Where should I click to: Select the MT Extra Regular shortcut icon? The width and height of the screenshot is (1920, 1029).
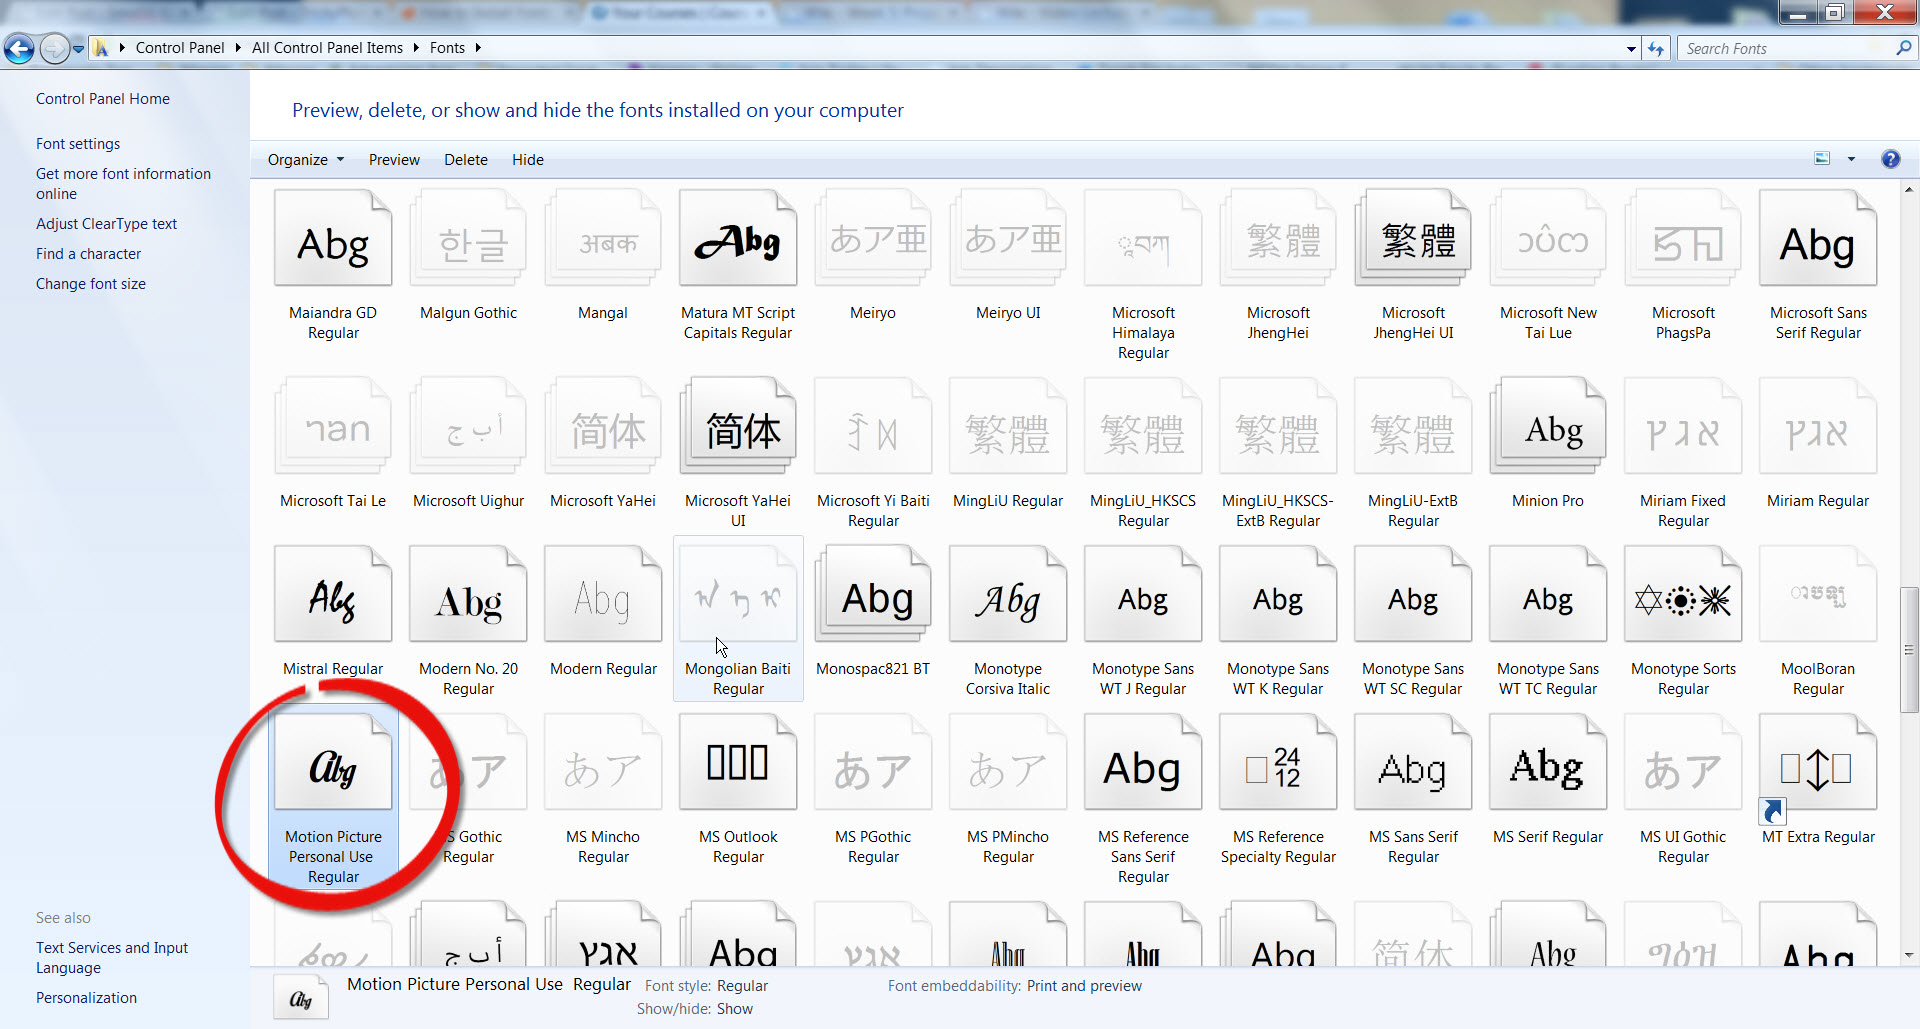pos(1818,765)
